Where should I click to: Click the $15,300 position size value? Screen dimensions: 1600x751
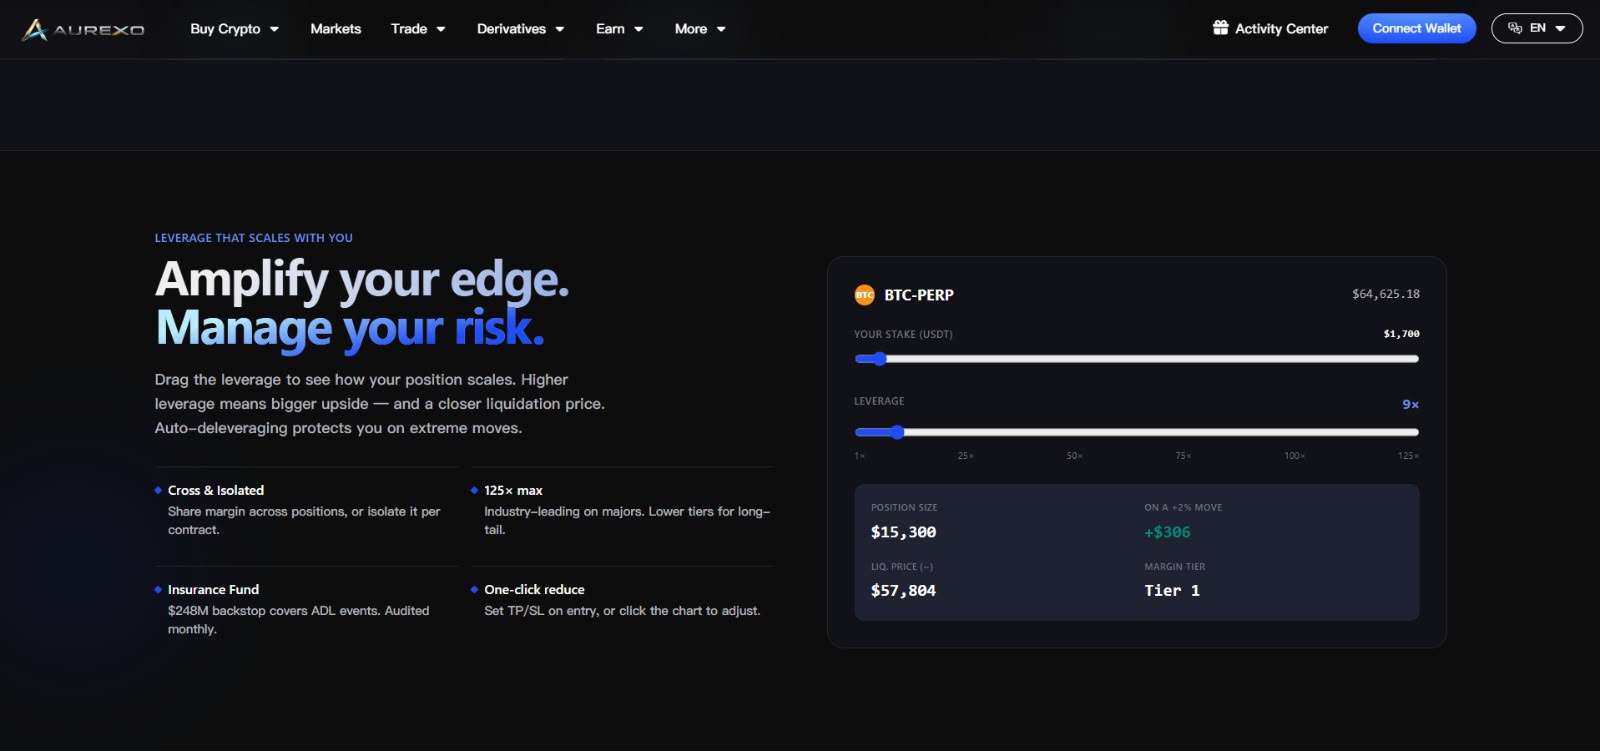coord(904,532)
